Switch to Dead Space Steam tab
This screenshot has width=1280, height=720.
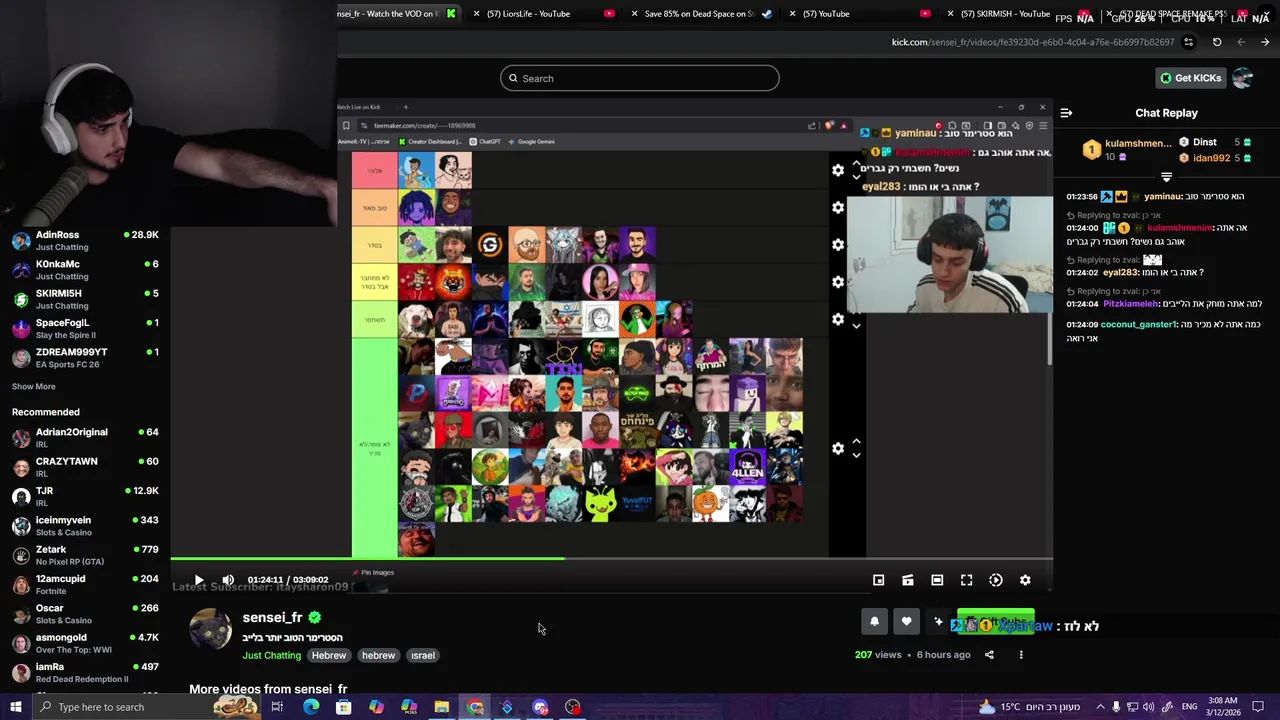[x=700, y=14]
